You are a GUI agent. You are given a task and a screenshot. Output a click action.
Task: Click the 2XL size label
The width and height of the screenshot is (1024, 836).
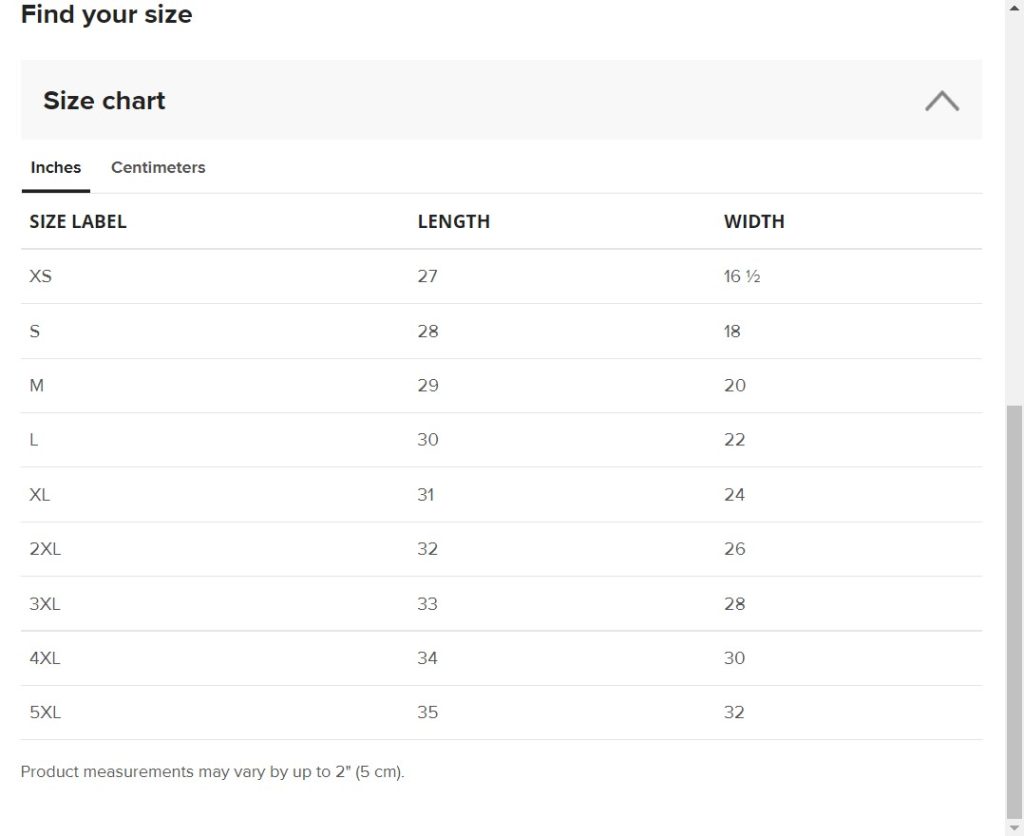pyautogui.click(x=45, y=549)
